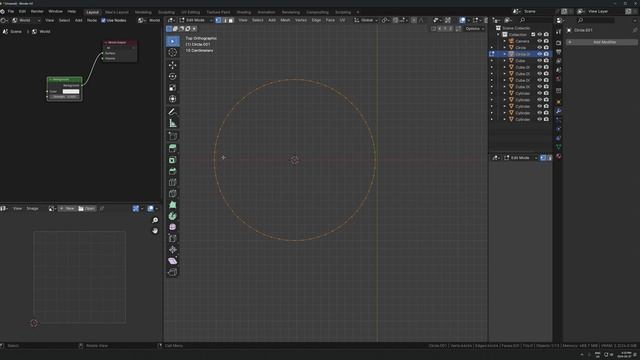Adjust the Background node Strength slider
This screenshot has height=360, width=640.
pos(64,97)
